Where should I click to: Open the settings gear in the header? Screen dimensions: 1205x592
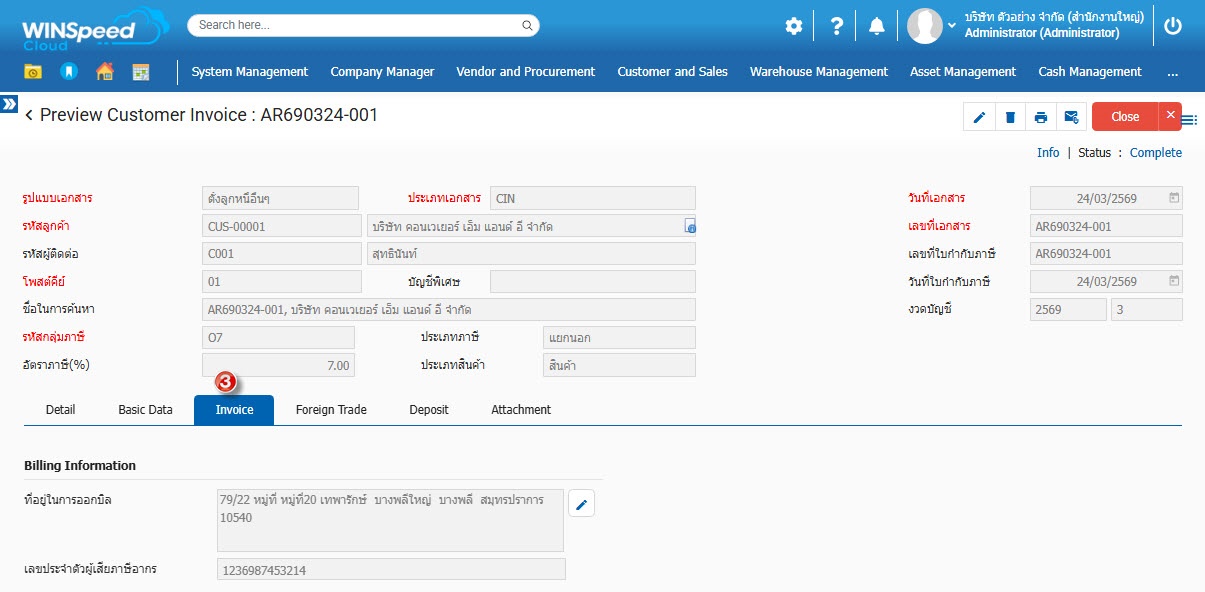tap(794, 26)
